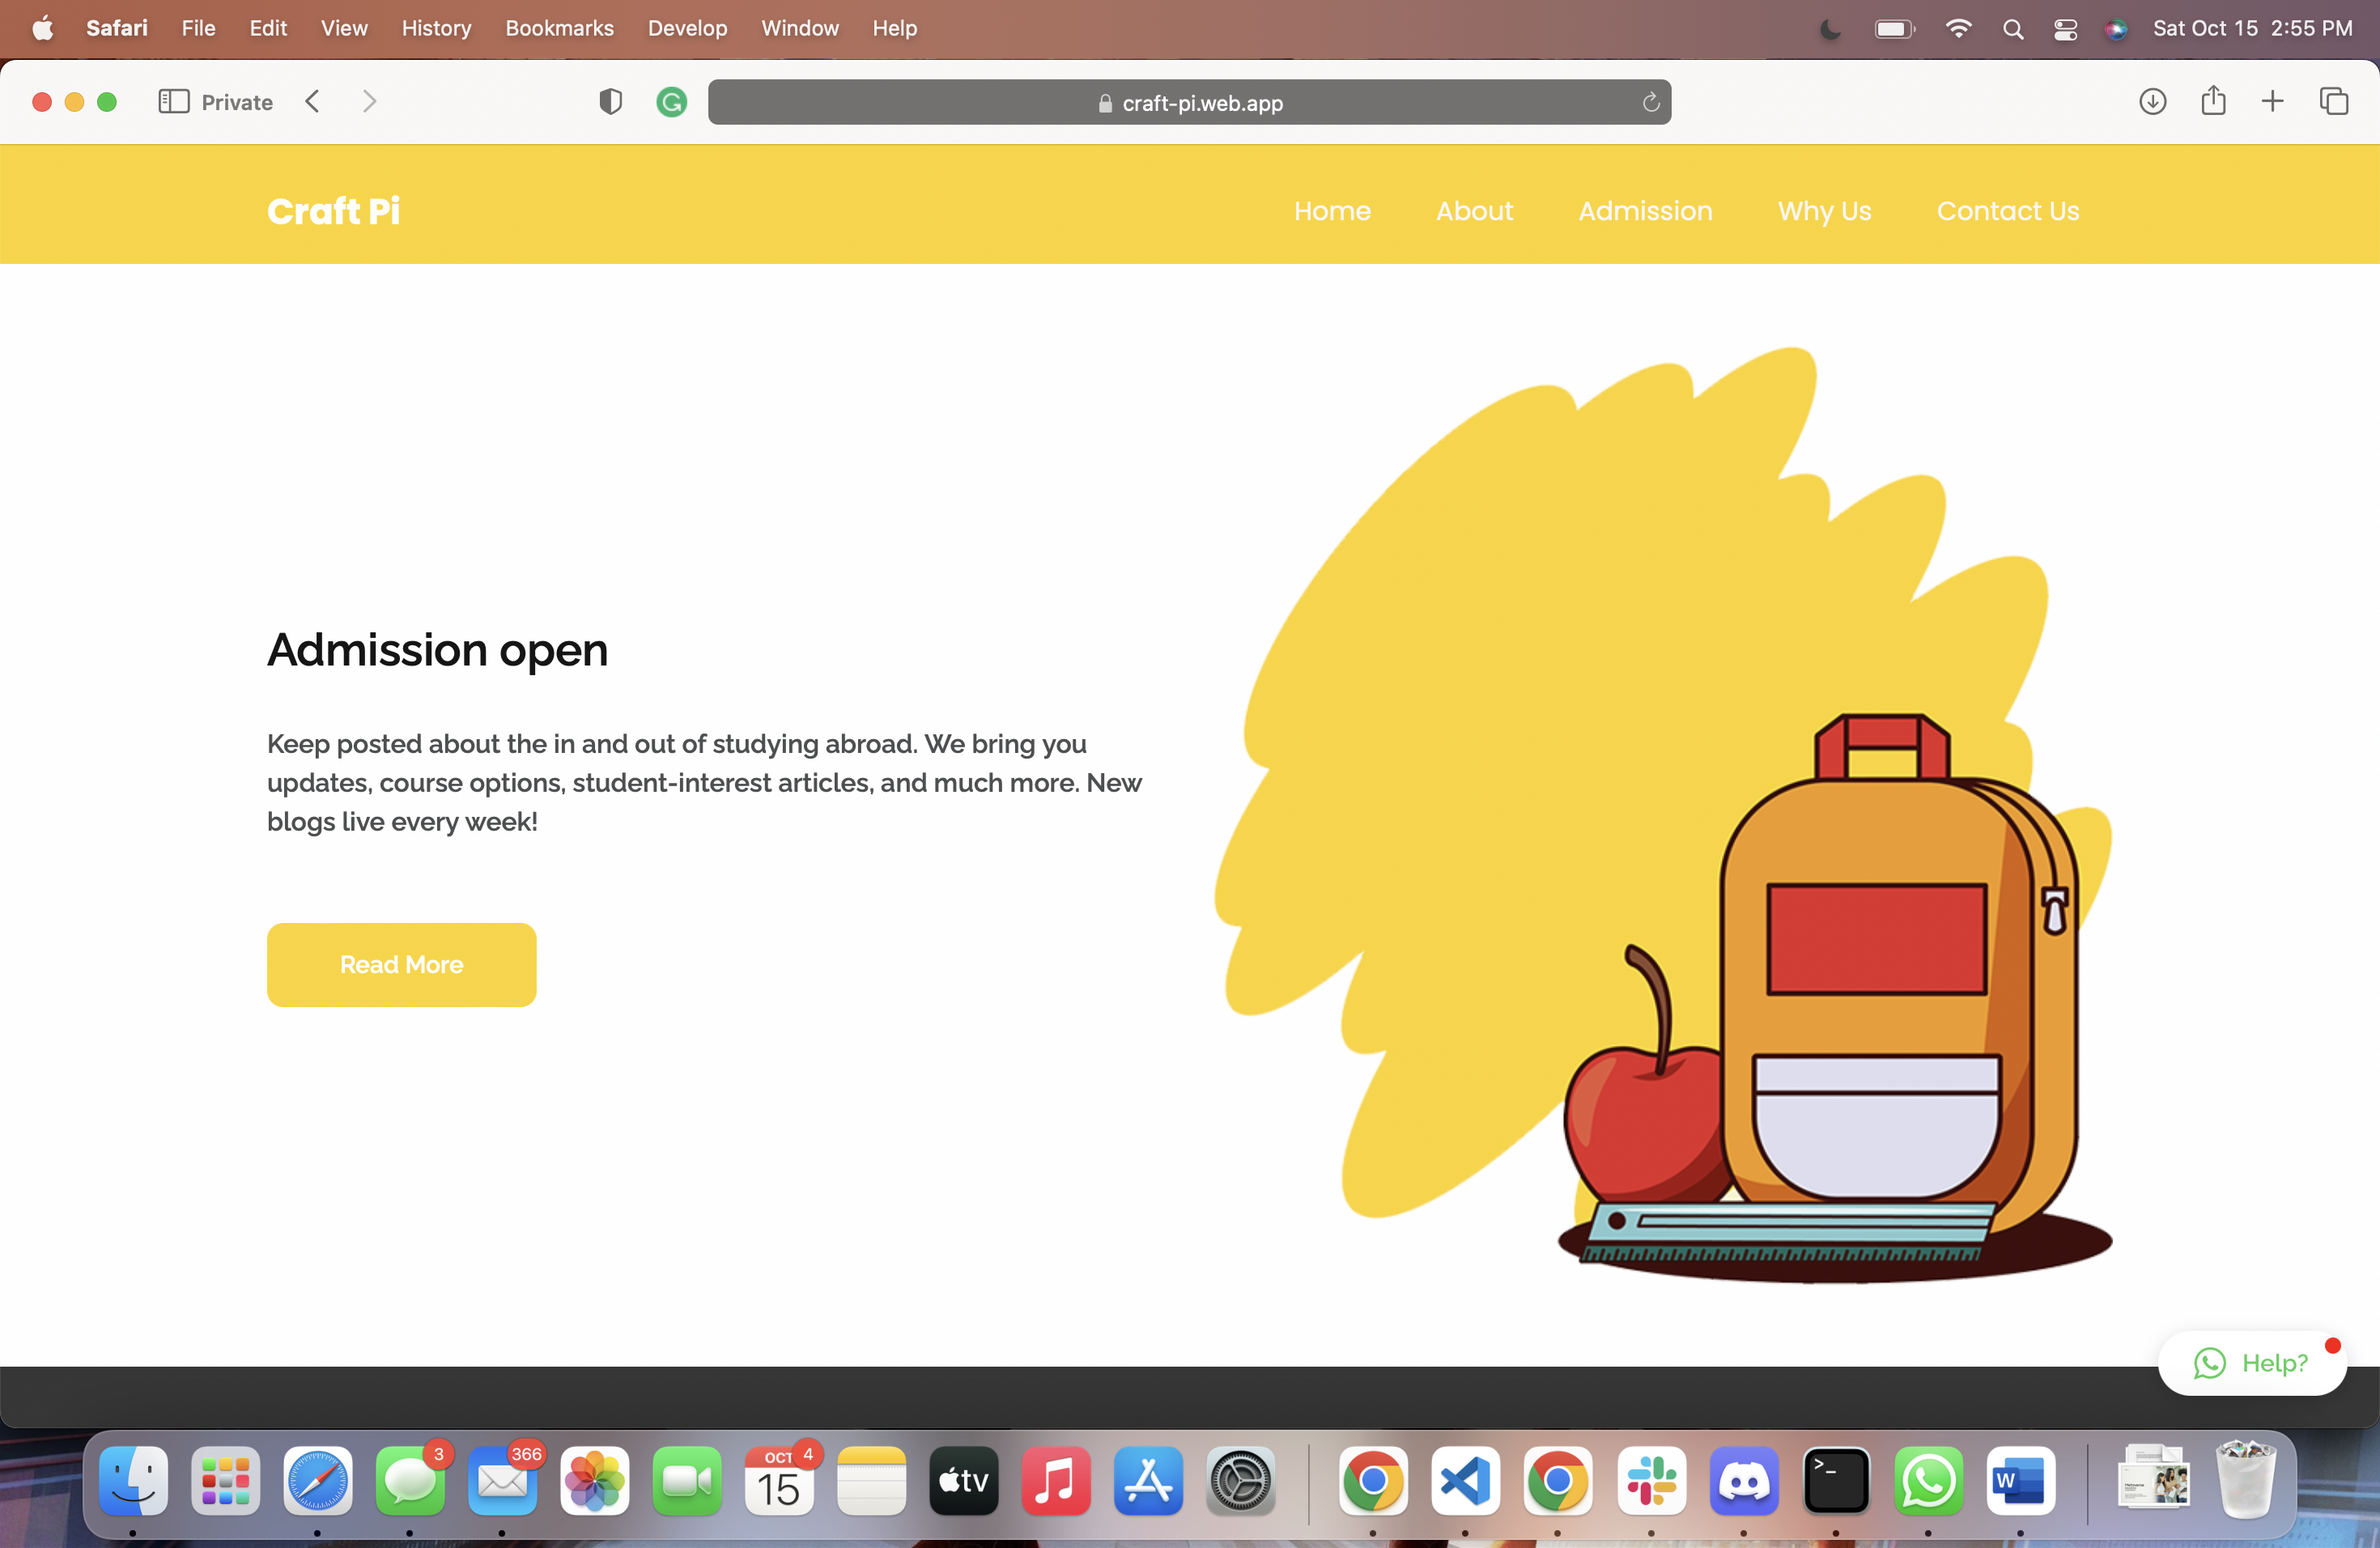Open the Why Us nav link
Image resolution: width=2380 pixels, height=1548 pixels.
pyautogui.click(x=1824, y=211)
